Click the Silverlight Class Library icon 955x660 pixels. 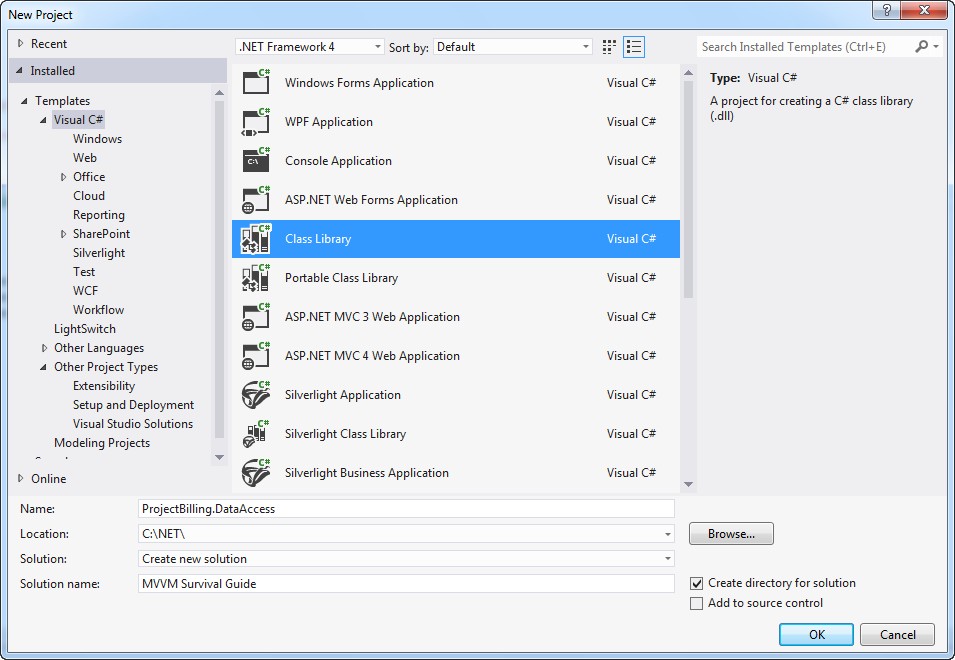(256, 433)
